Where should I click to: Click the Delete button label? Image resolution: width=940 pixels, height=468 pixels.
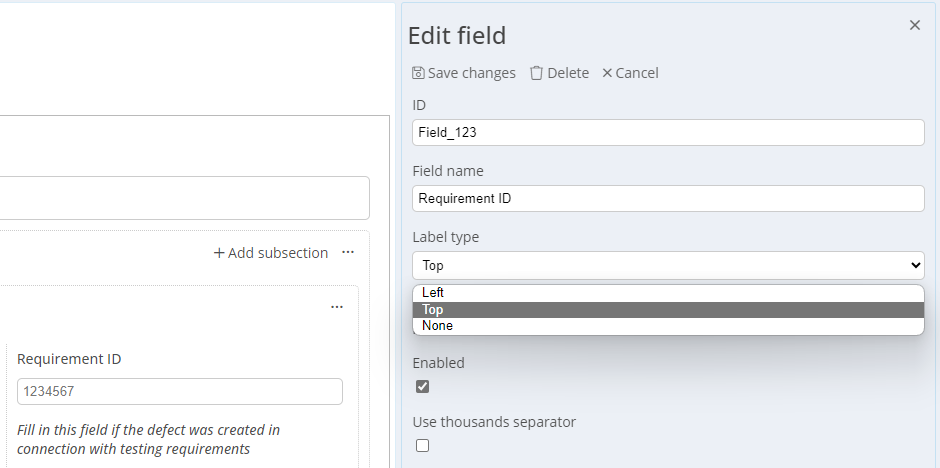click(x=568, y=73)
